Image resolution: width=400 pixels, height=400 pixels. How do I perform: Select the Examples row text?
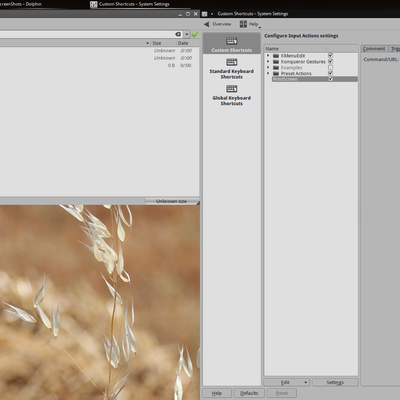pos(291,68)
